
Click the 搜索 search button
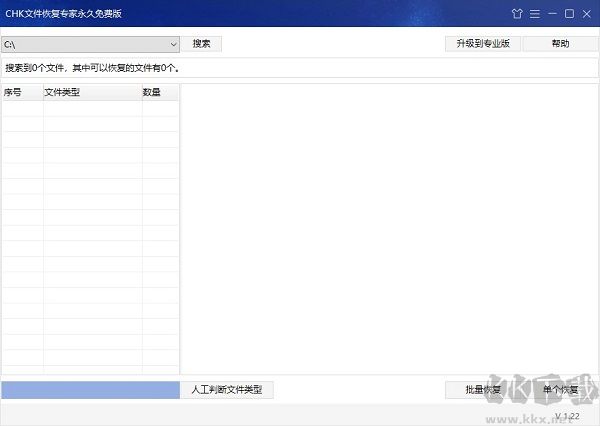[201, 44]
